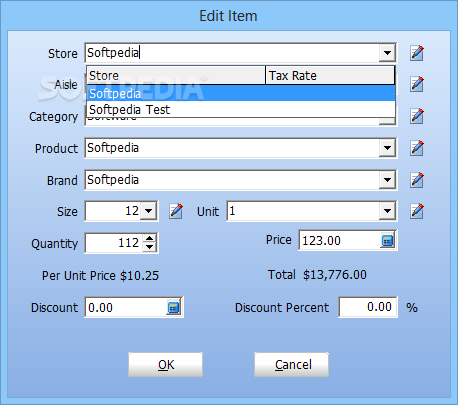458x405 pixels.
Task: Click the edit pencil icon beside Size
Action: [x=176, y=211]
